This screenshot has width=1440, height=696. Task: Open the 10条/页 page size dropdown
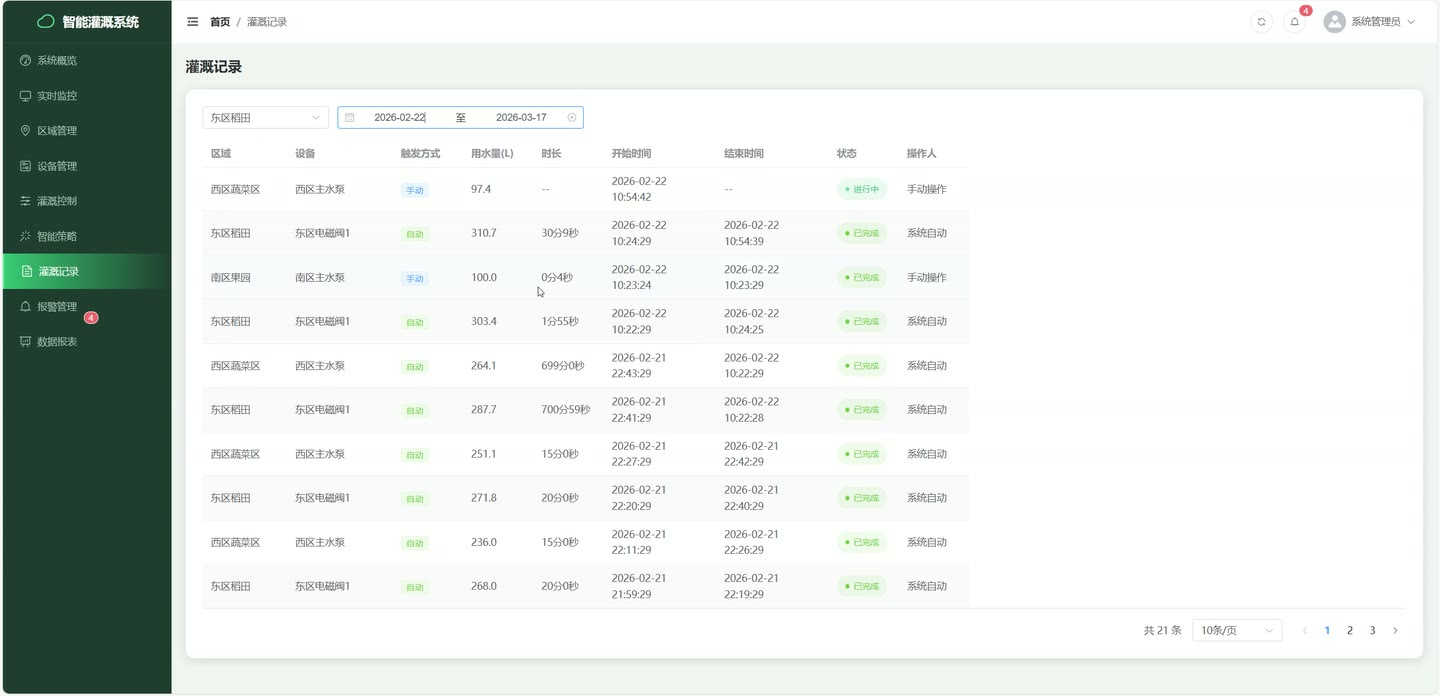point(1237,630)
